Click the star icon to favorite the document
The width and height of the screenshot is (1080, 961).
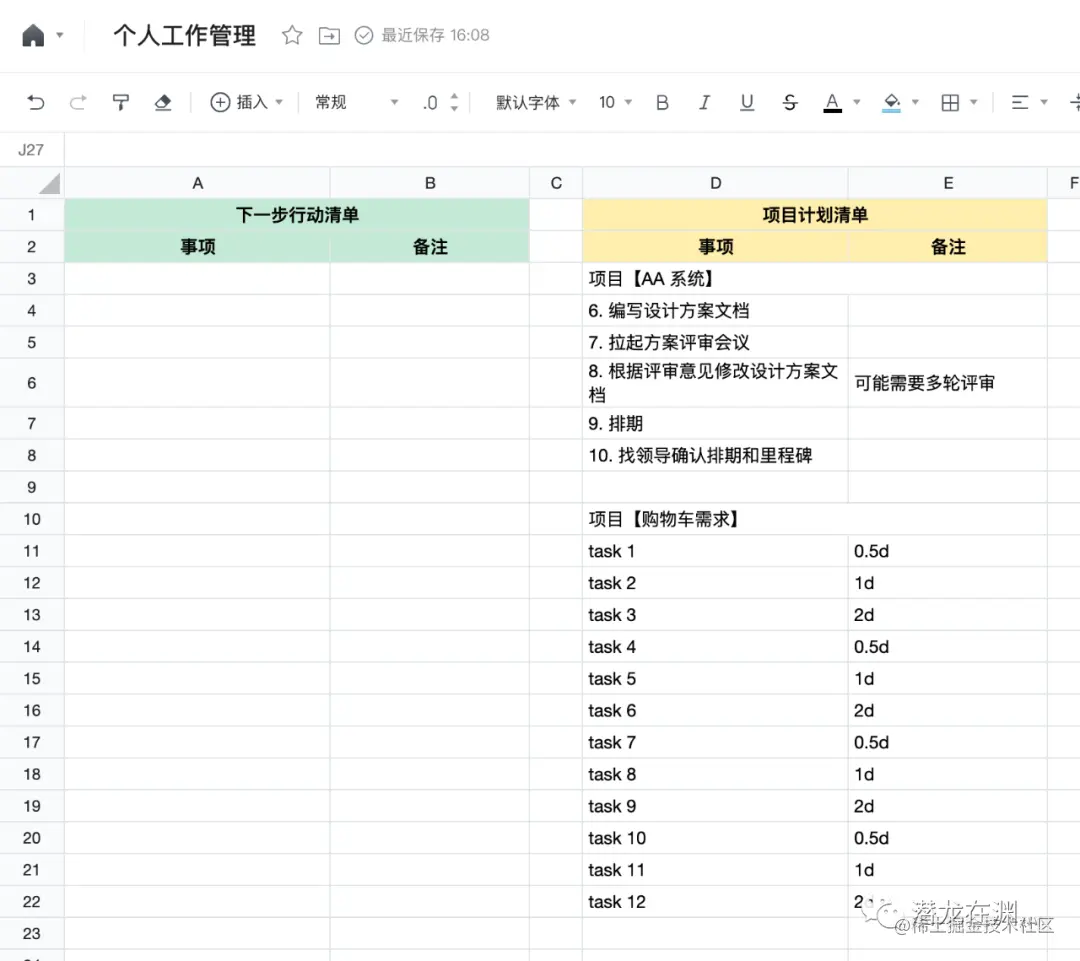point(290,34)
